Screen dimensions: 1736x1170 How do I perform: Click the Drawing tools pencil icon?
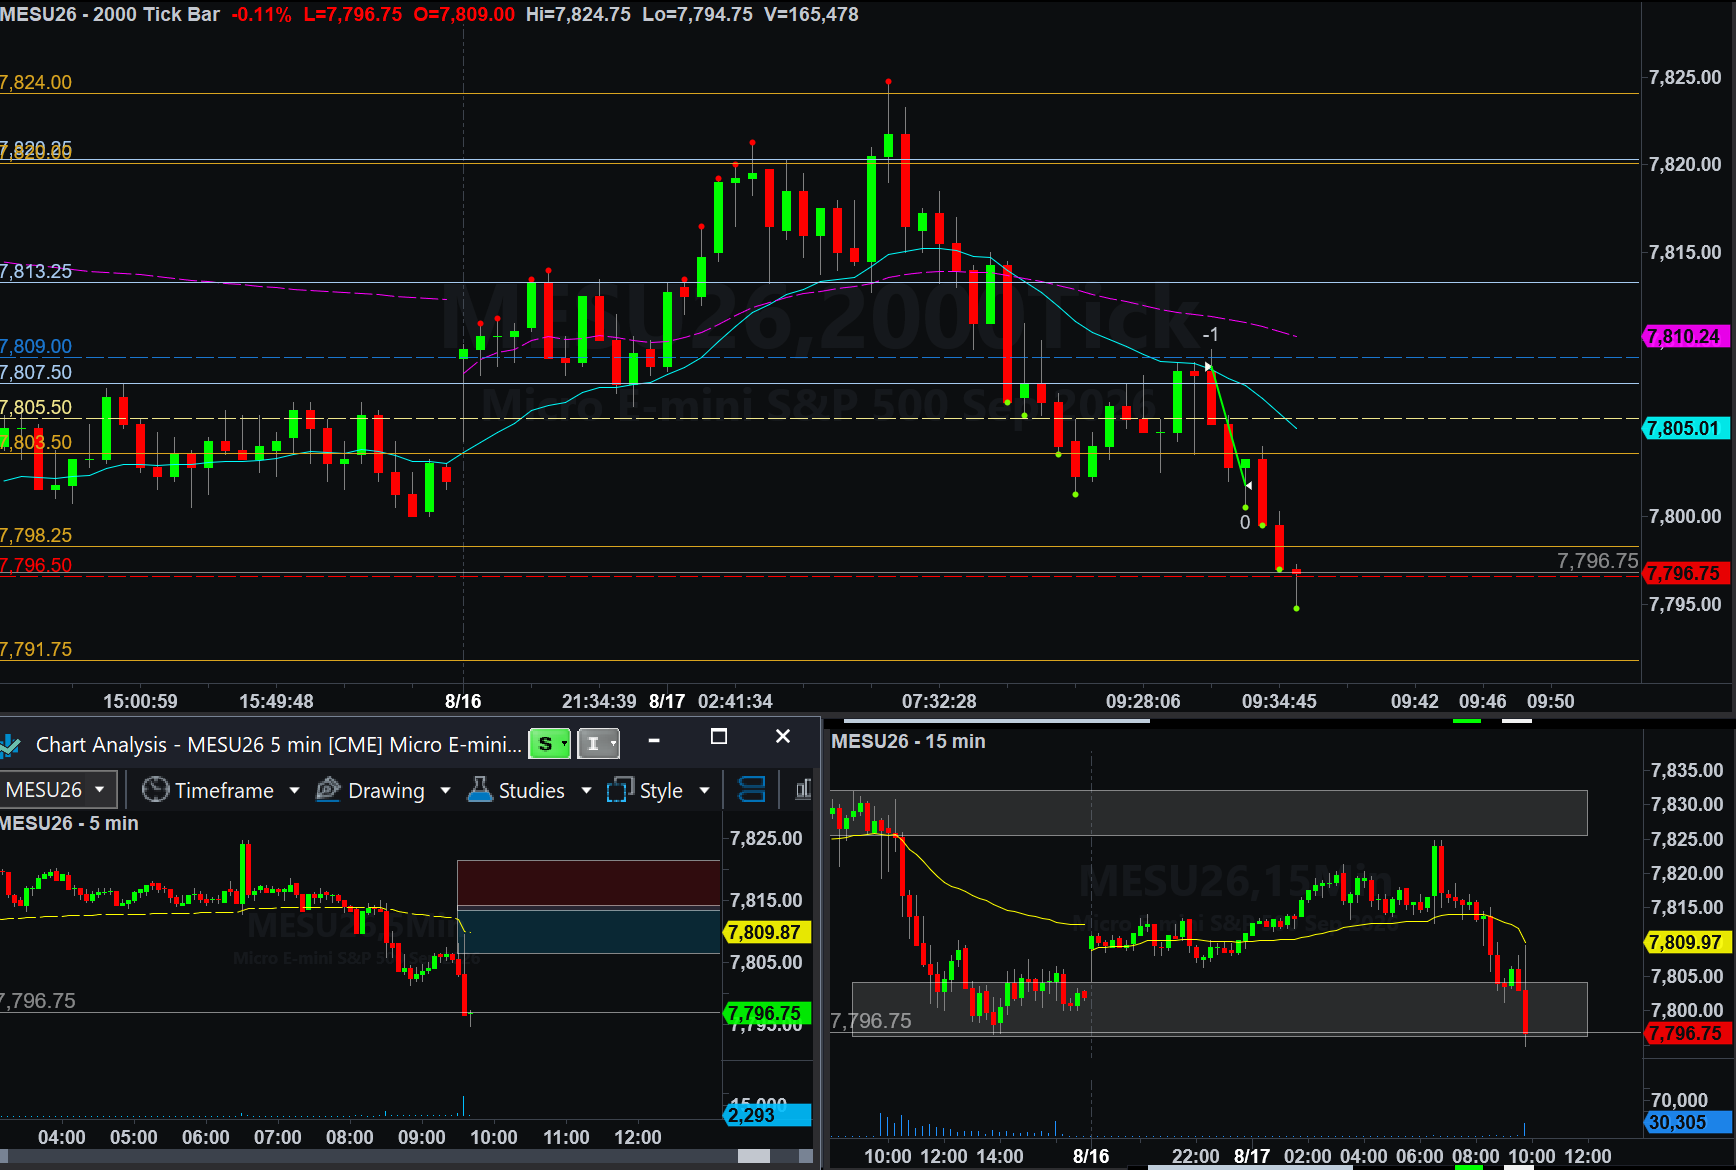[328, 790]
